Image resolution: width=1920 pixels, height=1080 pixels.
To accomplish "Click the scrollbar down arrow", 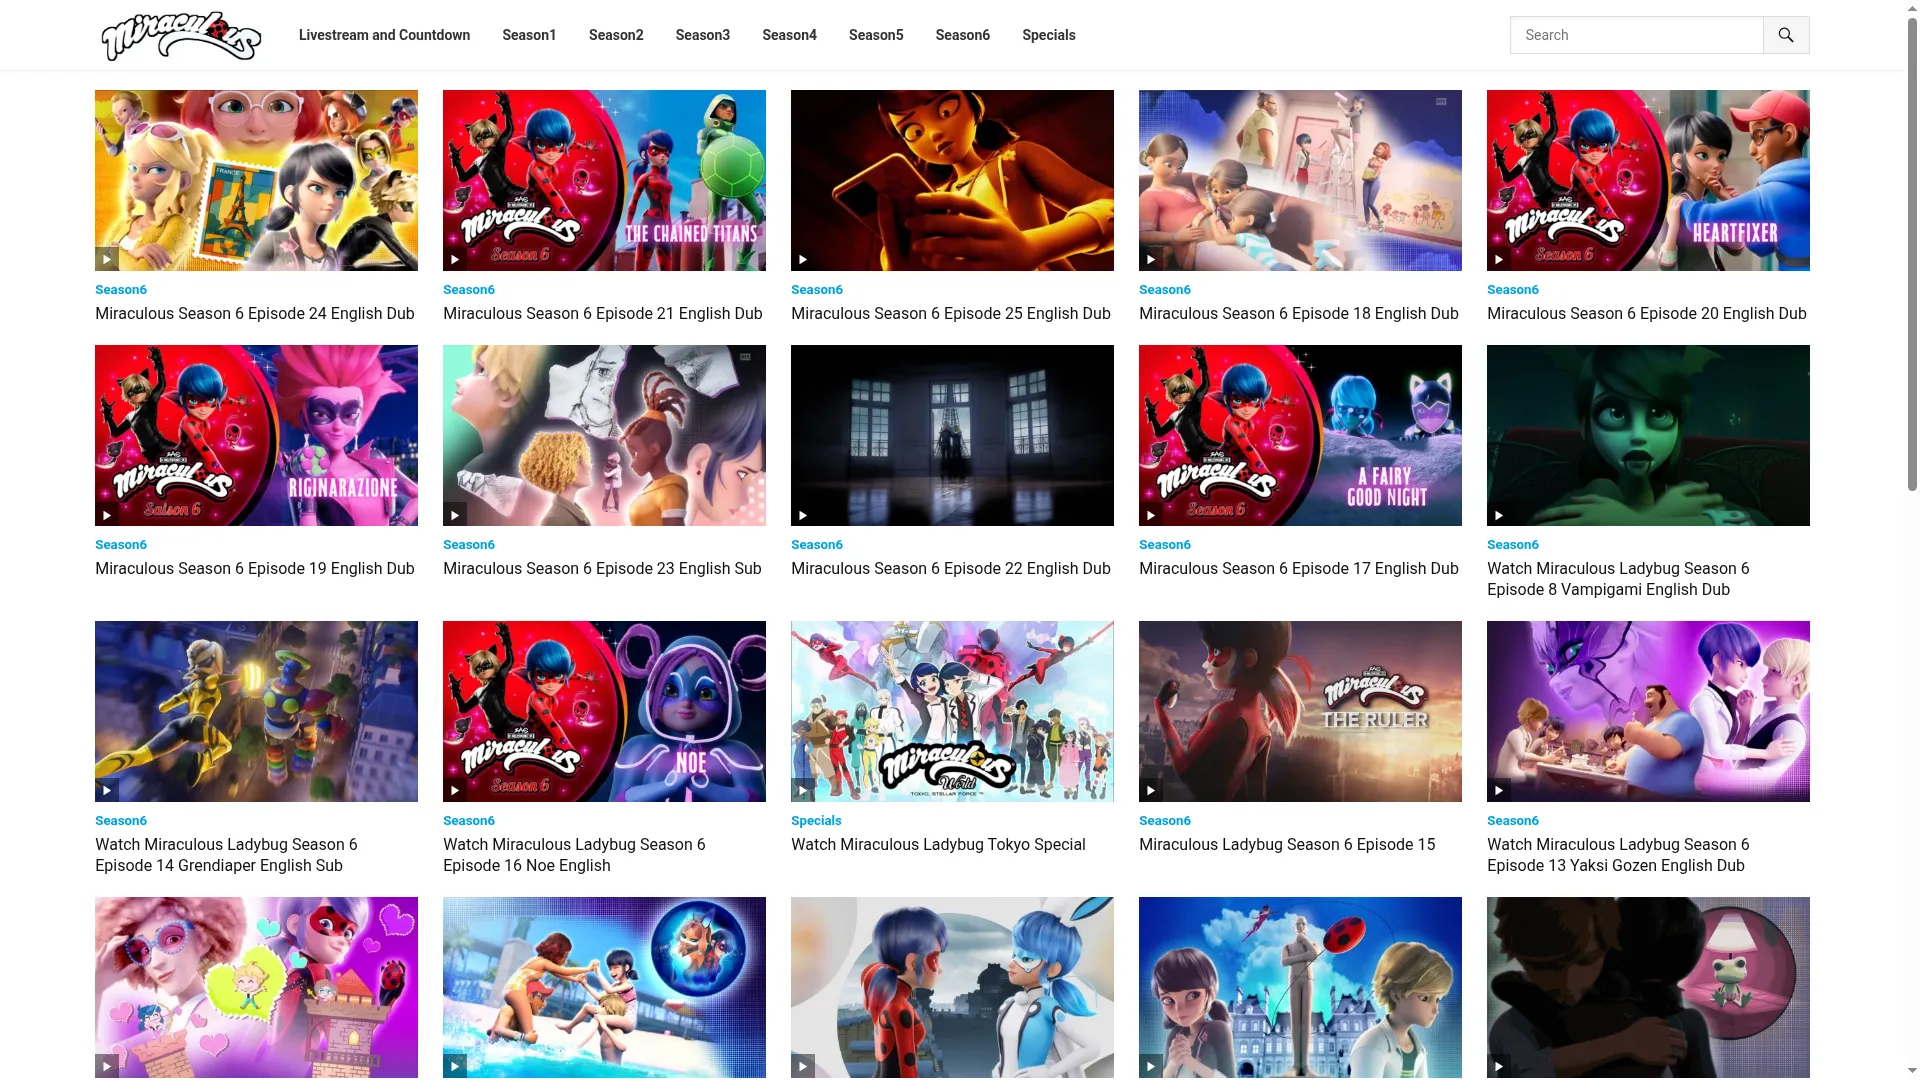I will tap(1912, 1072).
